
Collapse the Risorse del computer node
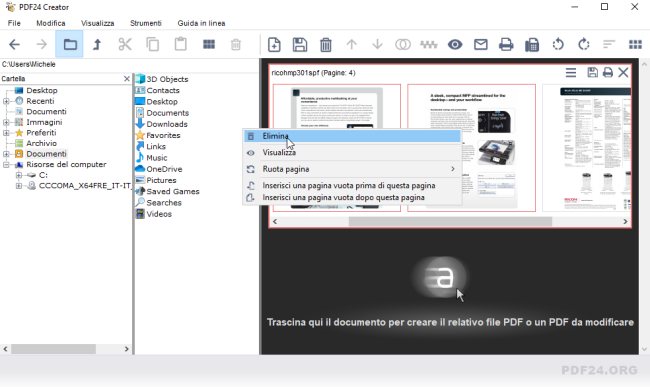click(x=6, y=164)
